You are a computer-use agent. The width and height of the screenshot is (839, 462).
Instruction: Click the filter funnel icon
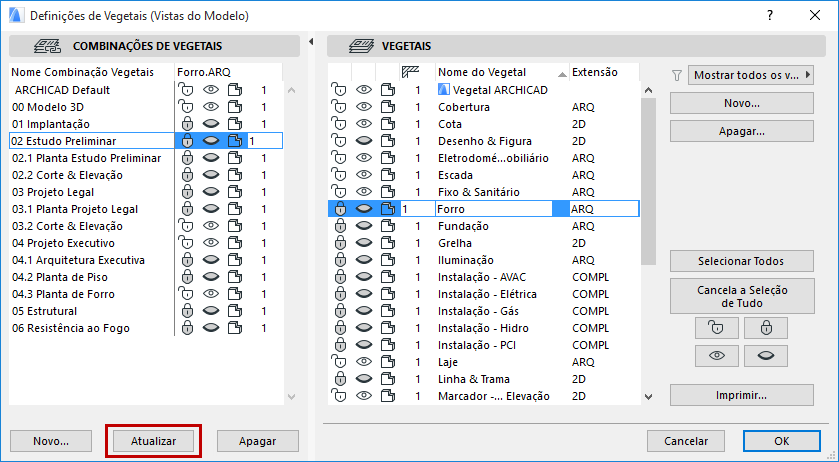[677, 75]
